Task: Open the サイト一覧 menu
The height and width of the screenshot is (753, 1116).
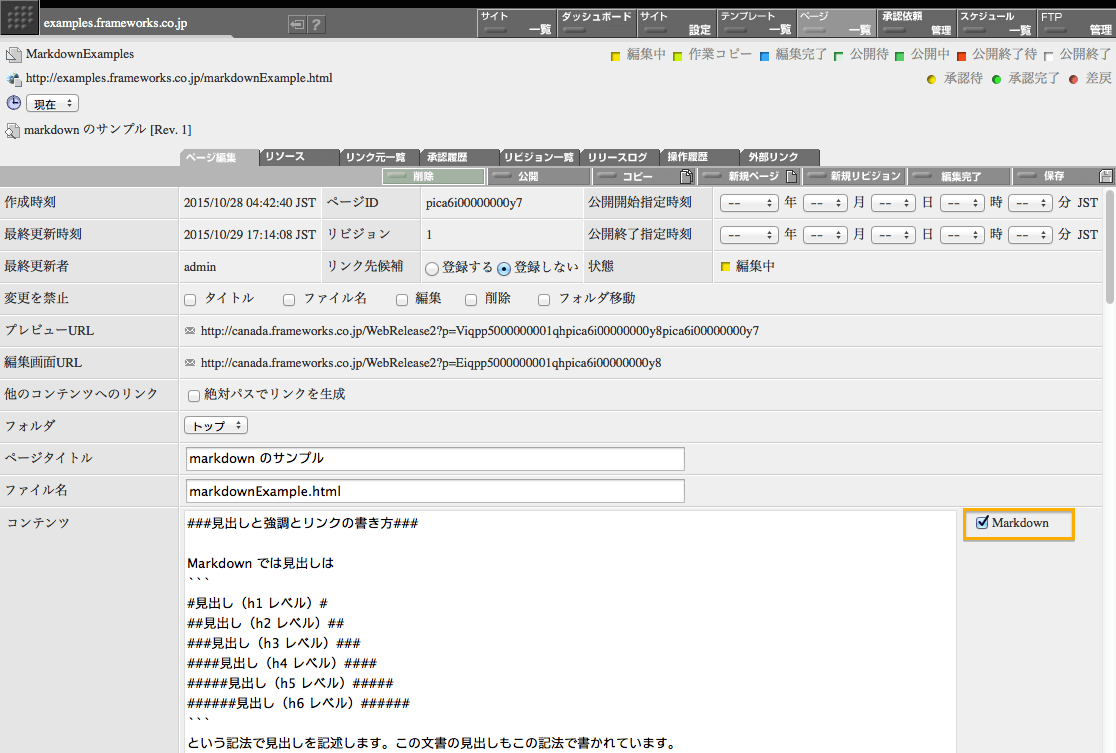Action: coord(517,23)
